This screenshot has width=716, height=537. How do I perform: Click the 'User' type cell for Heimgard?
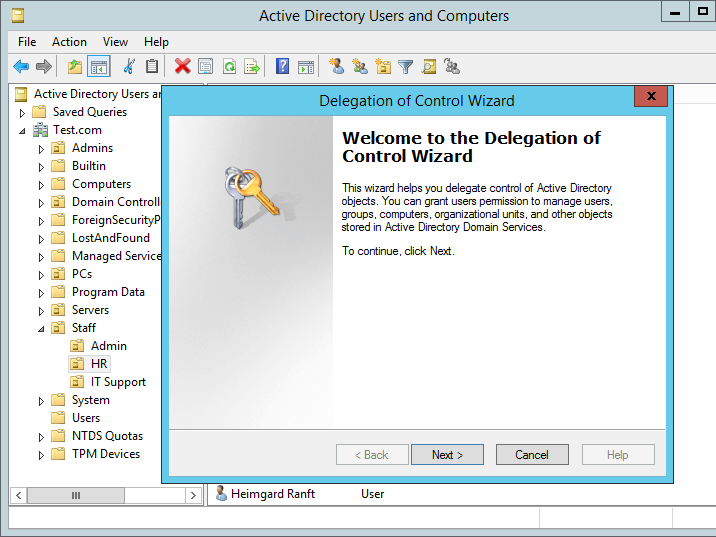[x=372, y=494]
